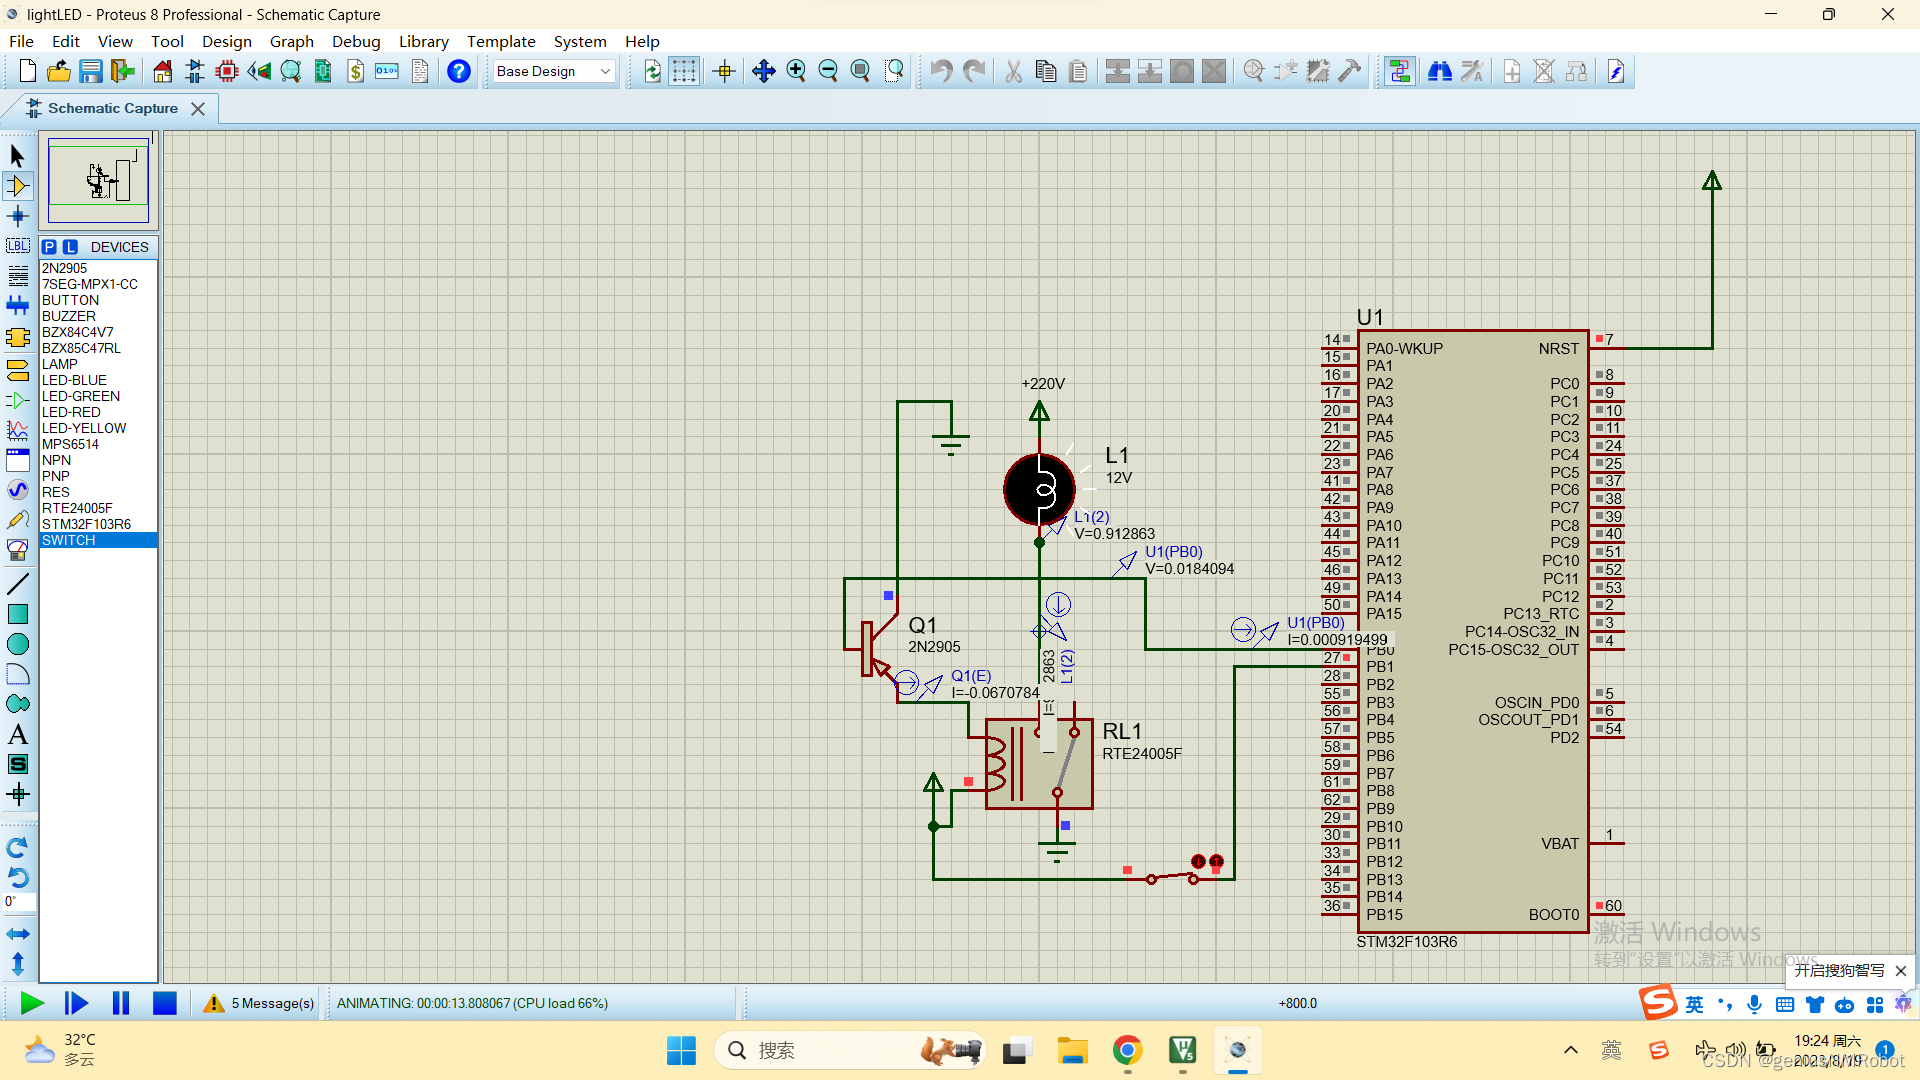The height and width of the screenshot is (1080, 1920).
Task: Click the Zoom In tool icon
Action: [x=794, y=70]
